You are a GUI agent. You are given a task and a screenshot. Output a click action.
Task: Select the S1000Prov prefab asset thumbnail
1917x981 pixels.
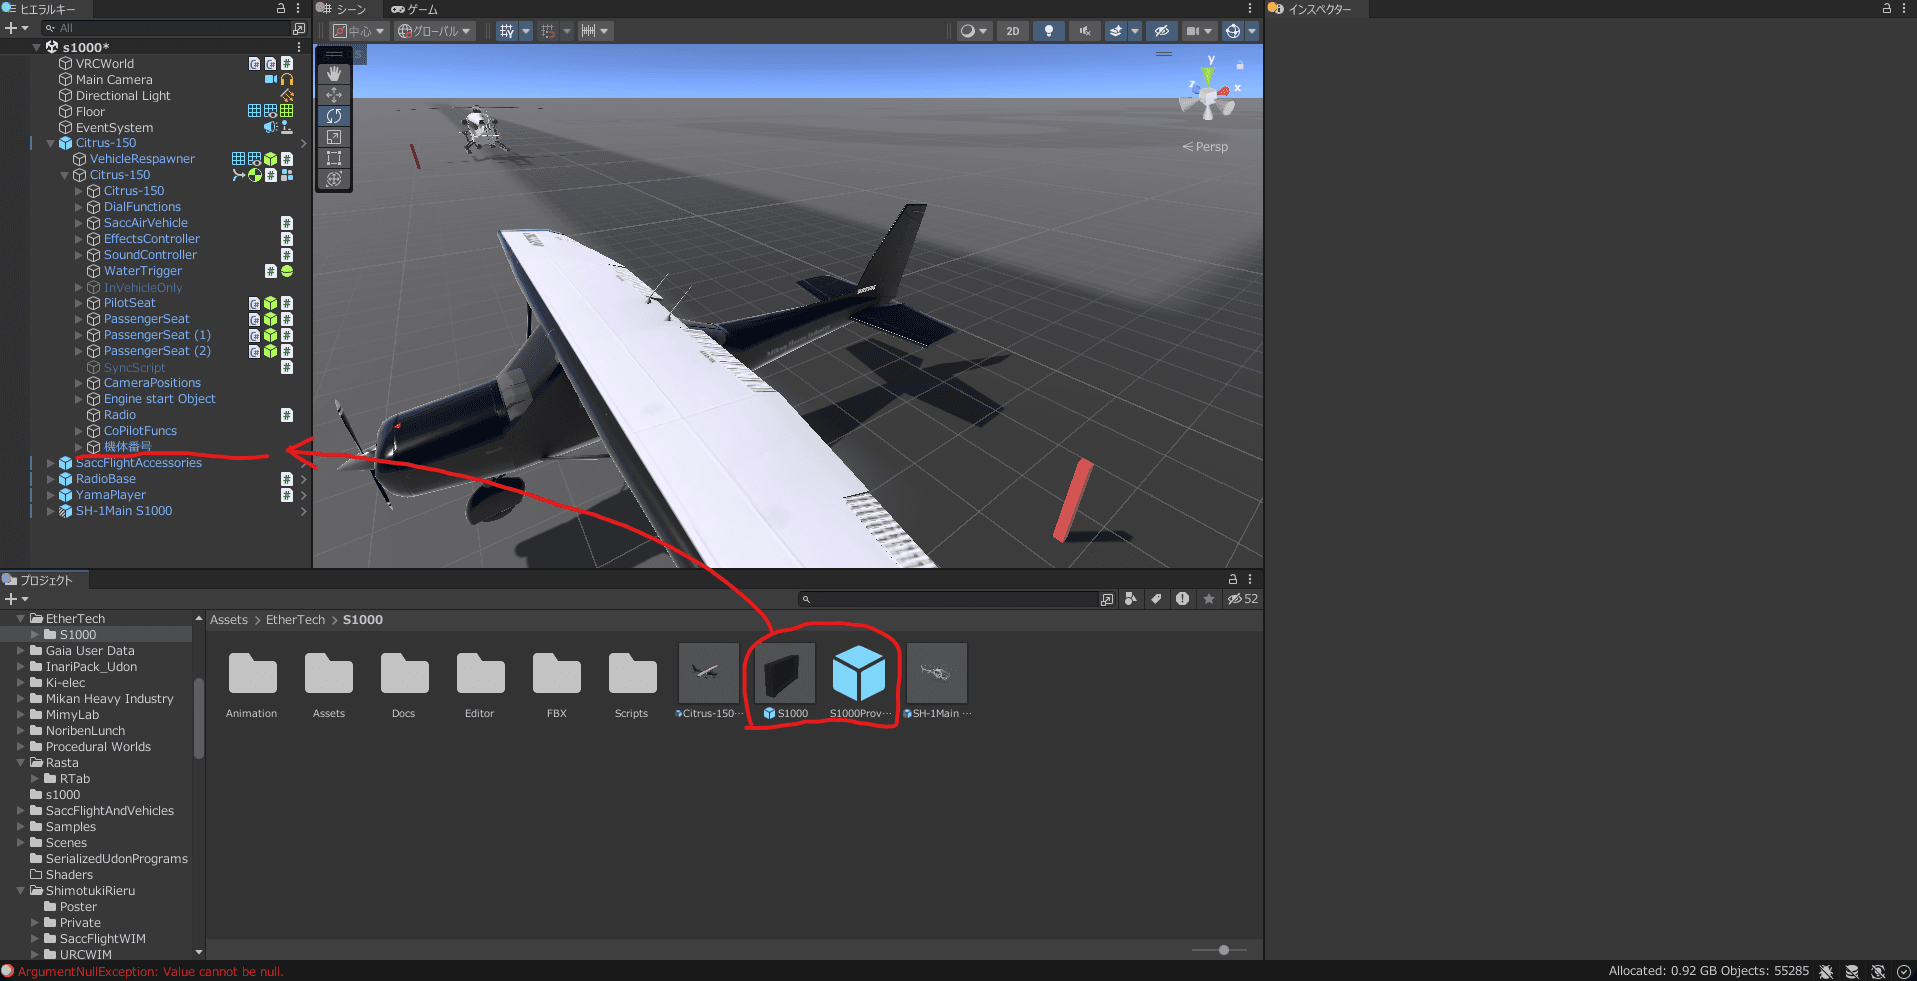pyautogui.click(x=858, y=674)
